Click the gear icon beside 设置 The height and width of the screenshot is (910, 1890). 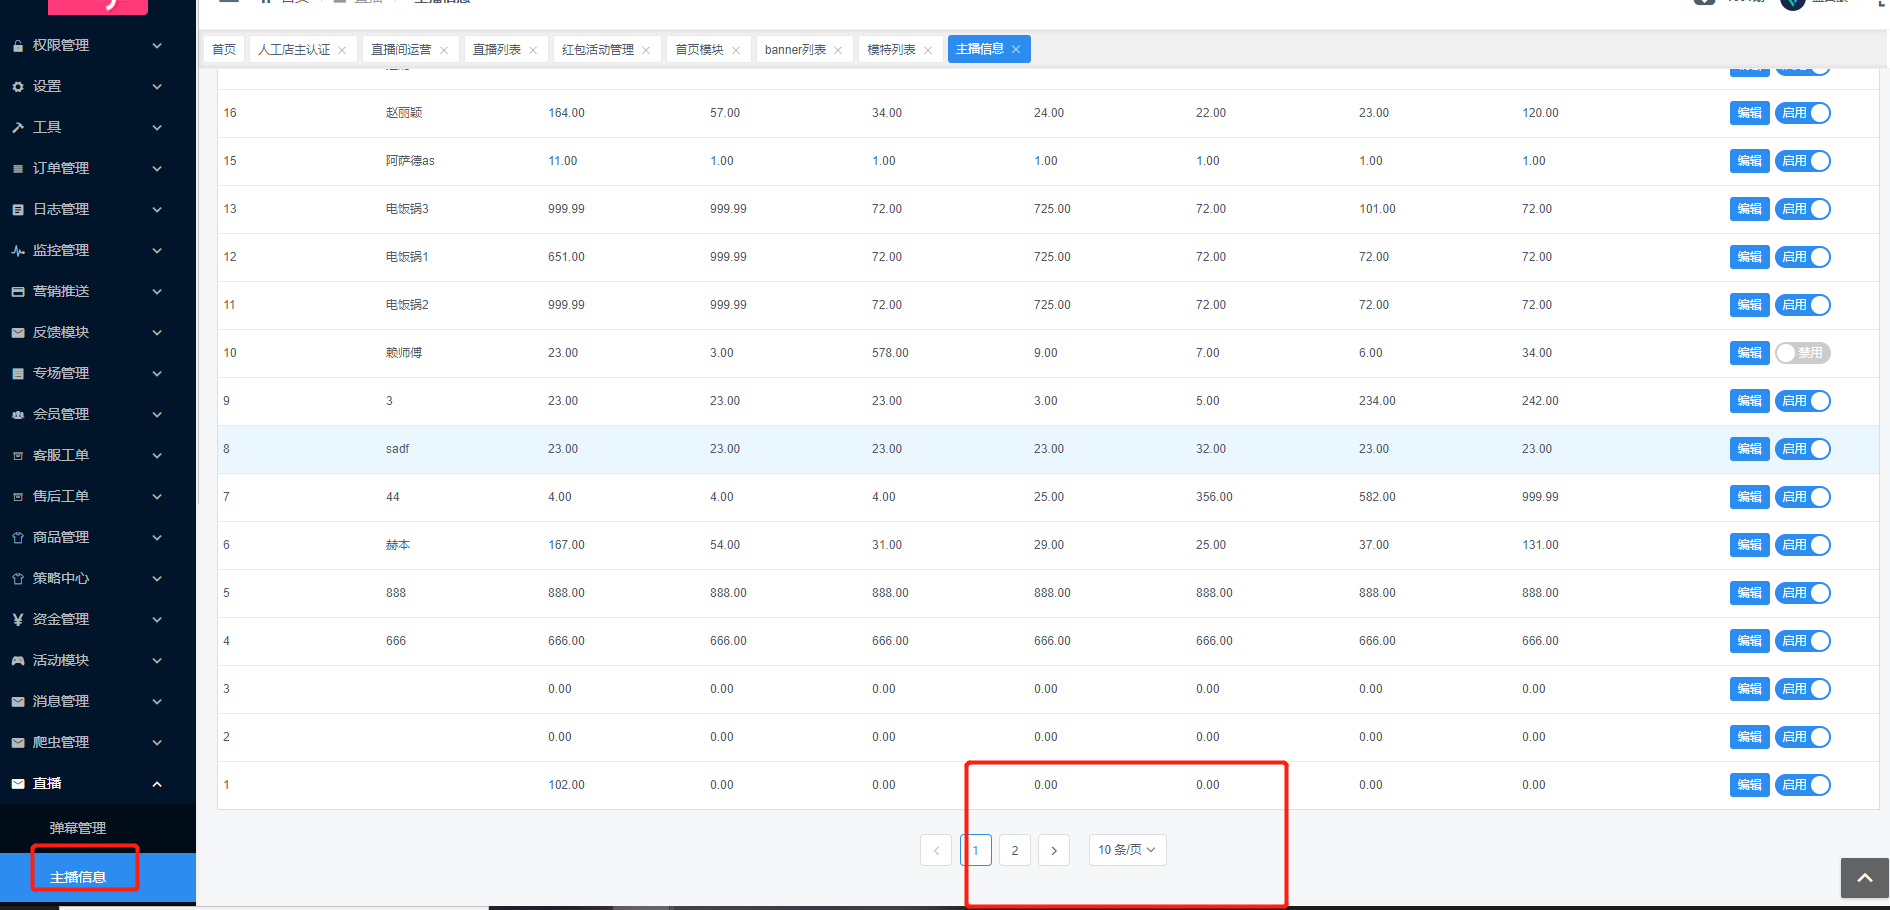coord(18,87)
